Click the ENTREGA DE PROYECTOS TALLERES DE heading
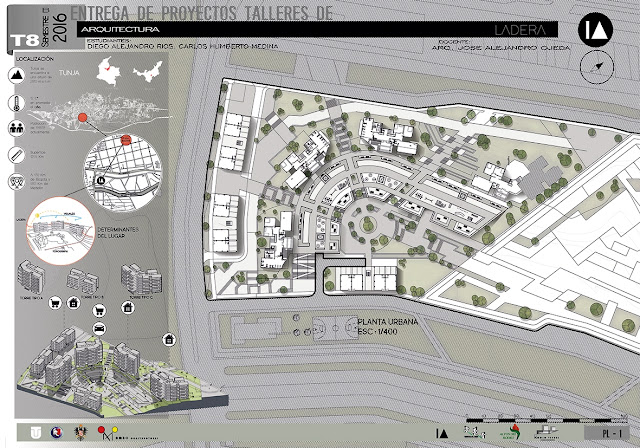 (202, 13)
